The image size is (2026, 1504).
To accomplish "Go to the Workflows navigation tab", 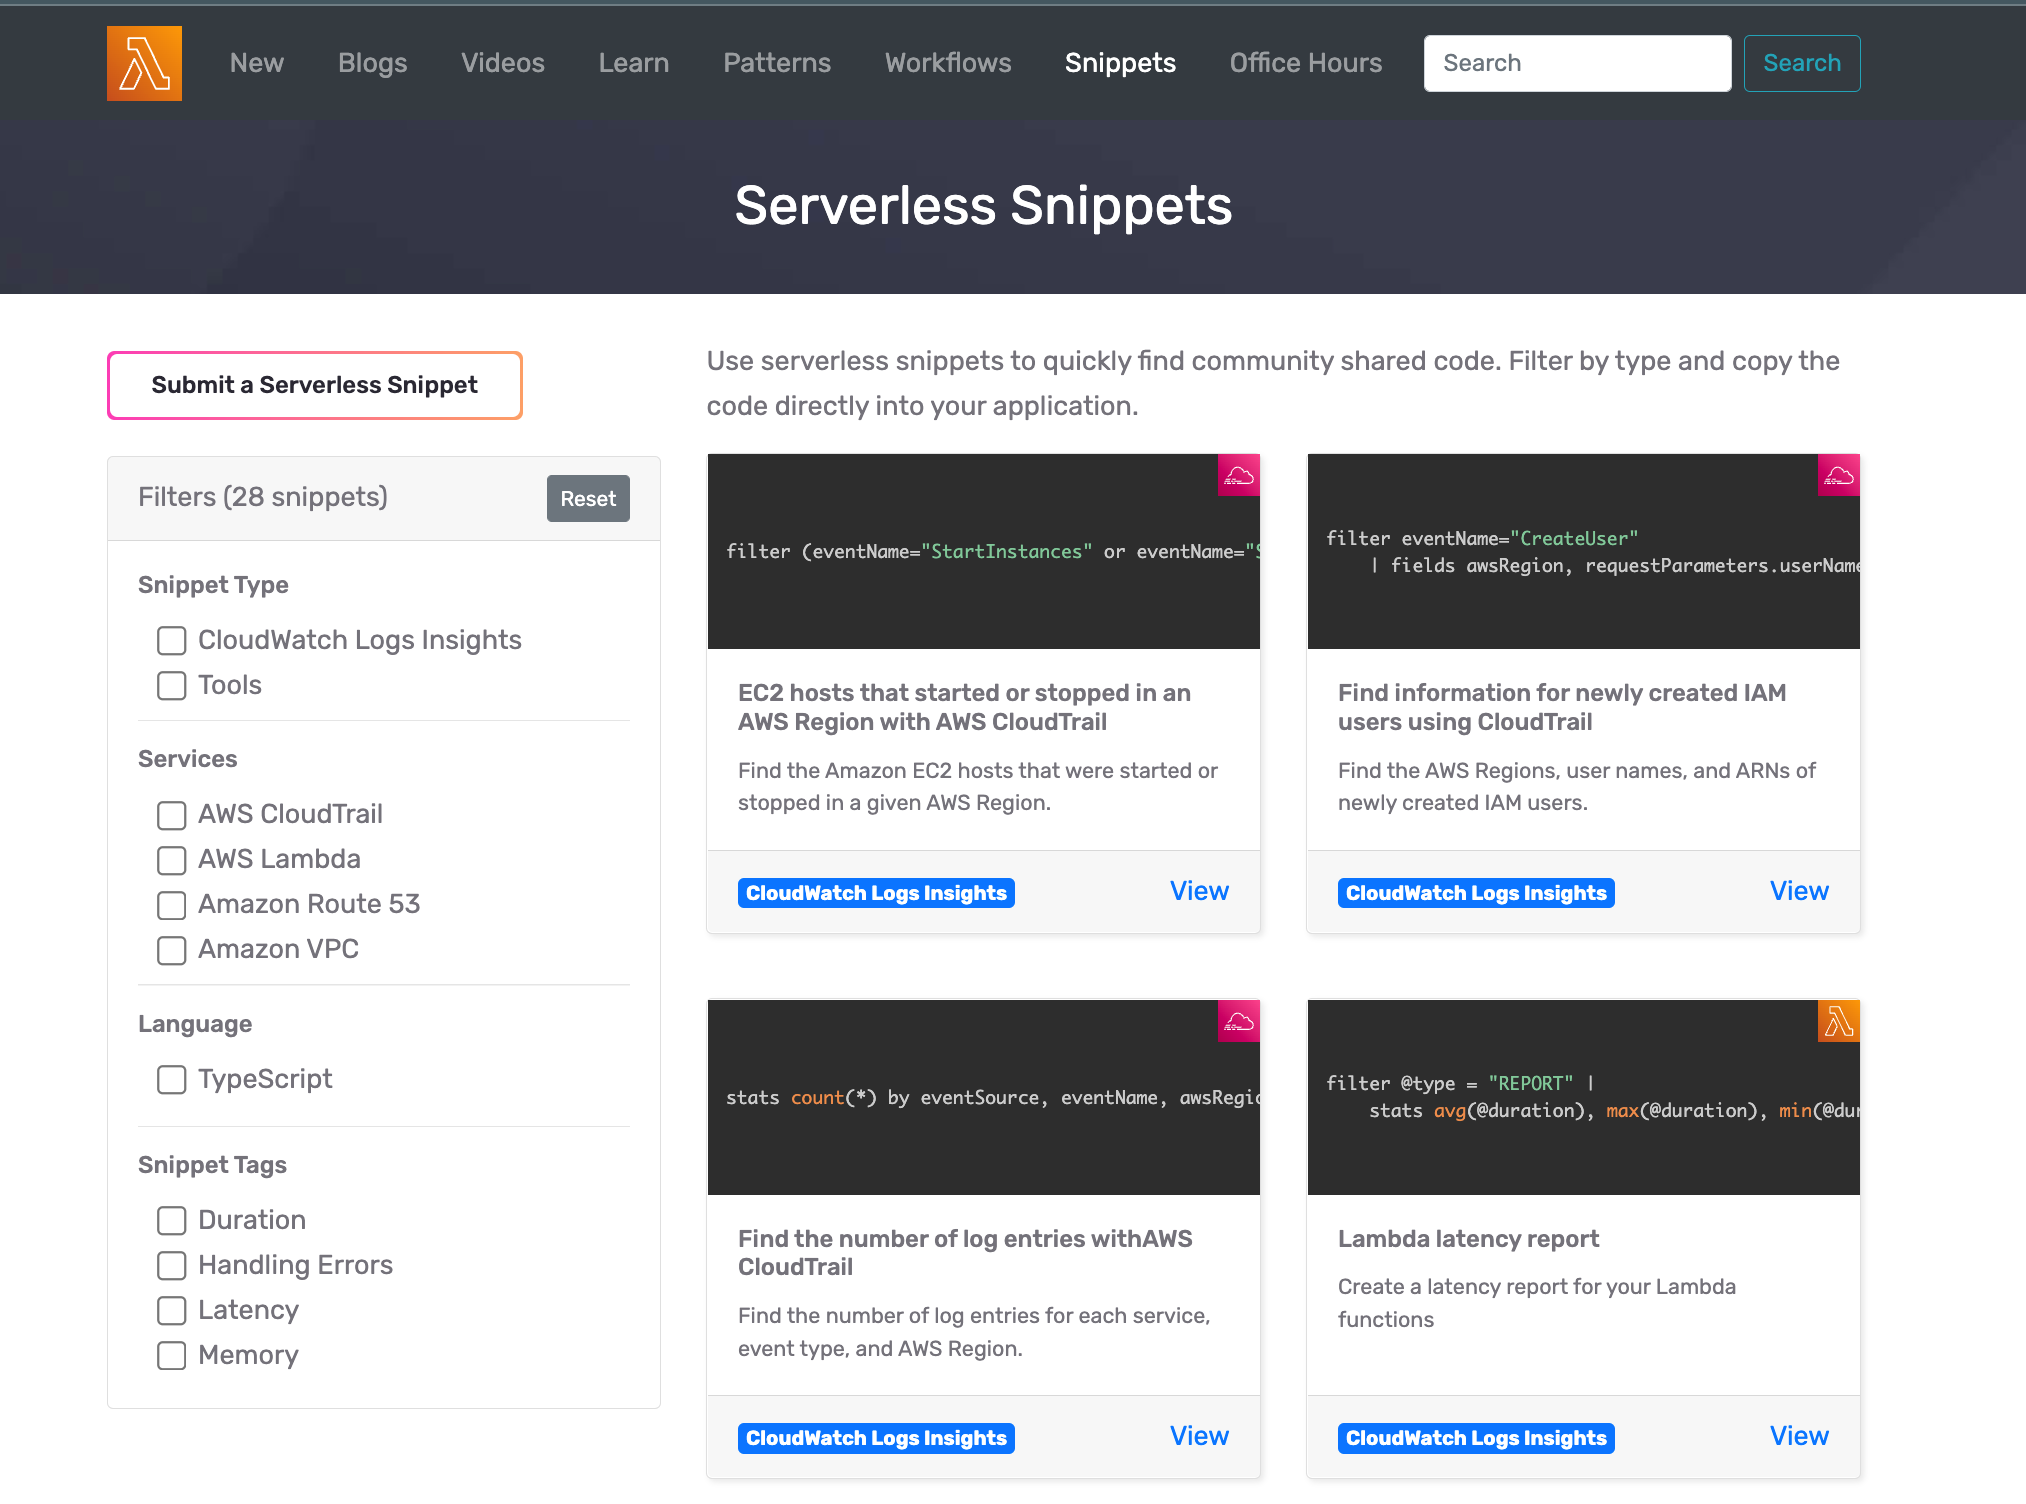I will pos(947,63).
